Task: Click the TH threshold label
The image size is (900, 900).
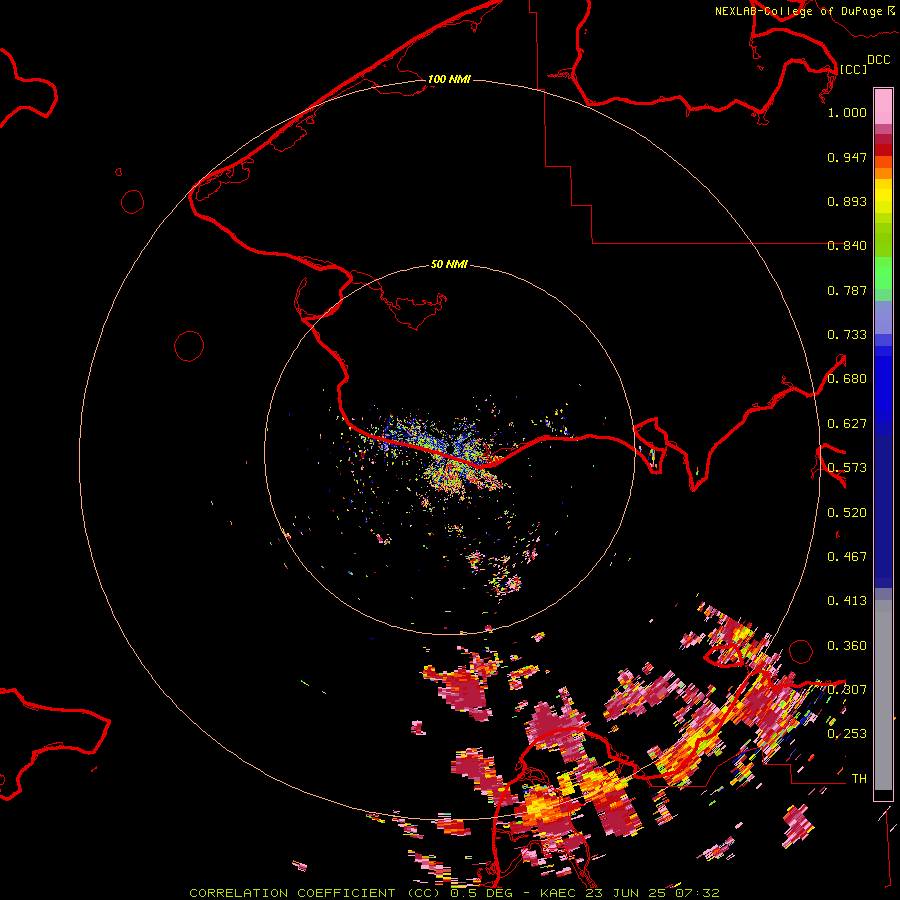Action: coord(859,779)
